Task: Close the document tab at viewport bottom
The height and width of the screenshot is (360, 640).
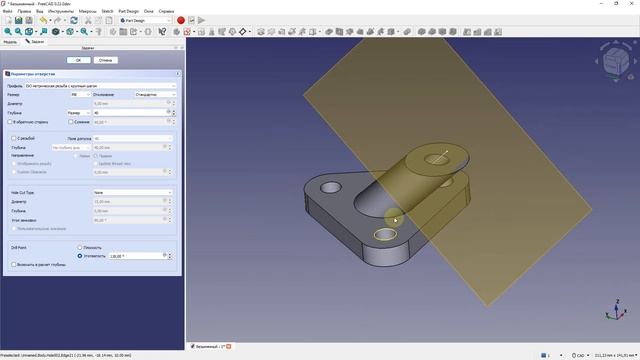Action: click(x=229, y=347)
